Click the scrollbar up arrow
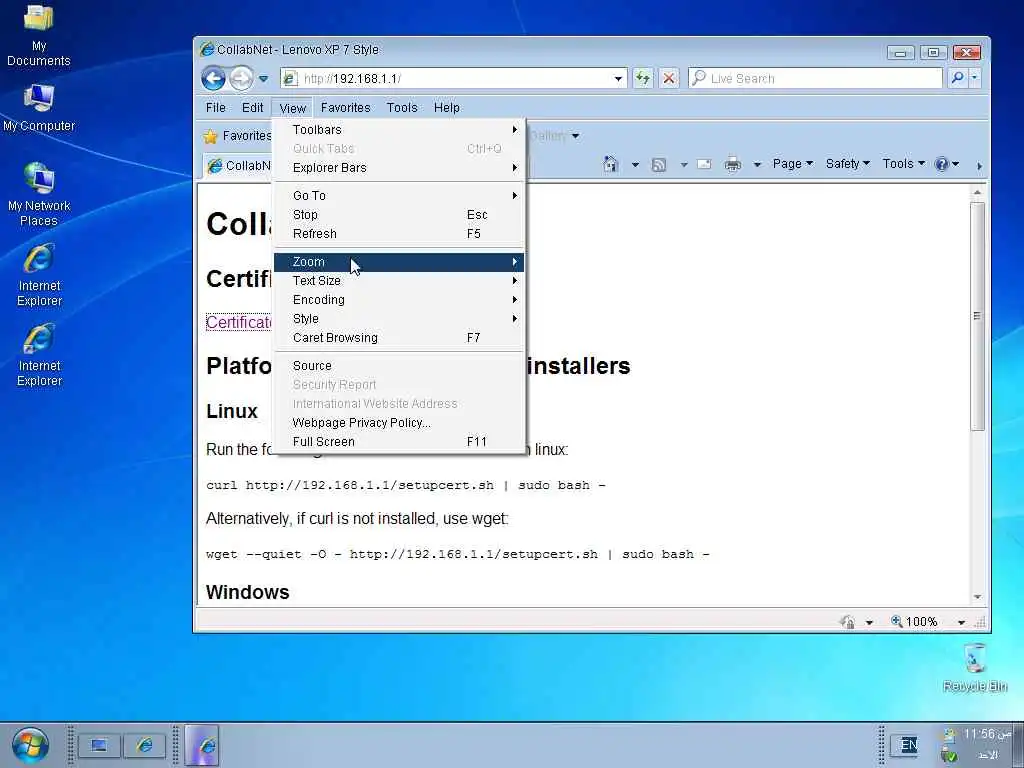 click(x=977, y=193)
